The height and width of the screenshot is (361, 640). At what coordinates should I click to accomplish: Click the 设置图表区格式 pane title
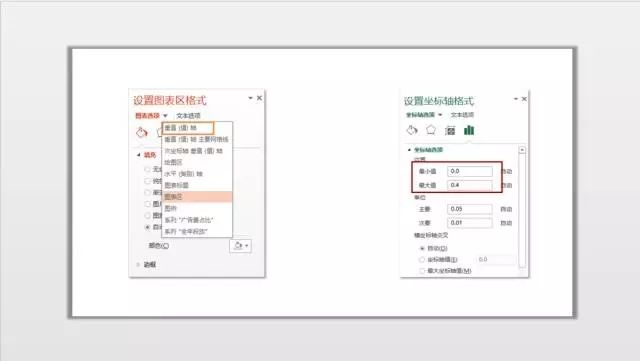(170, 100)
